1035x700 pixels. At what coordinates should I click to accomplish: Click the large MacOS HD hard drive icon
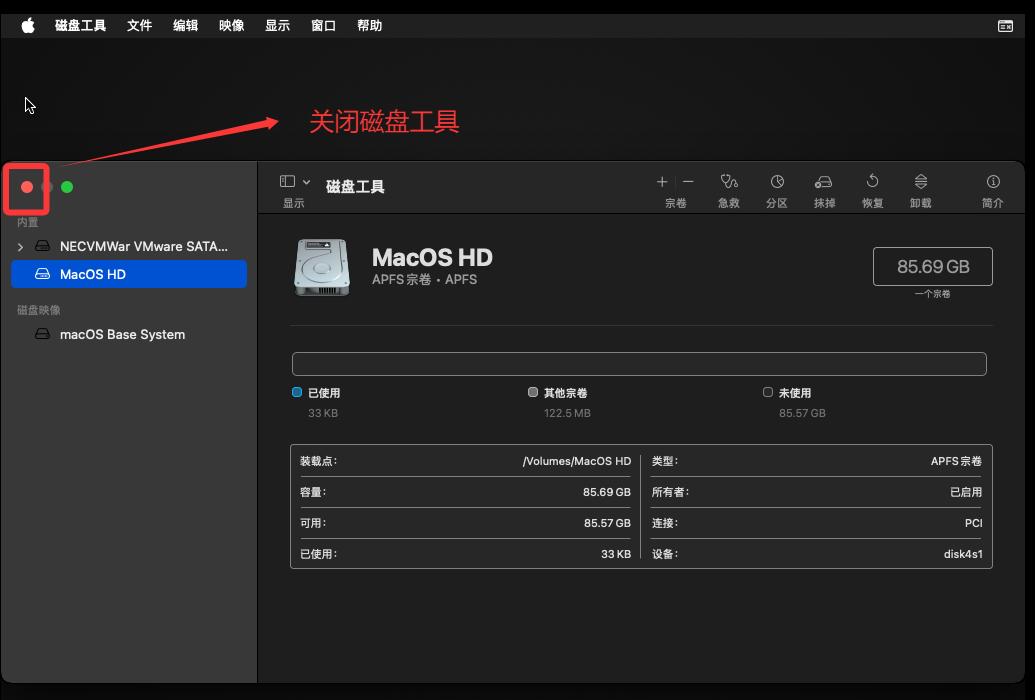click(x=321, y=267)
